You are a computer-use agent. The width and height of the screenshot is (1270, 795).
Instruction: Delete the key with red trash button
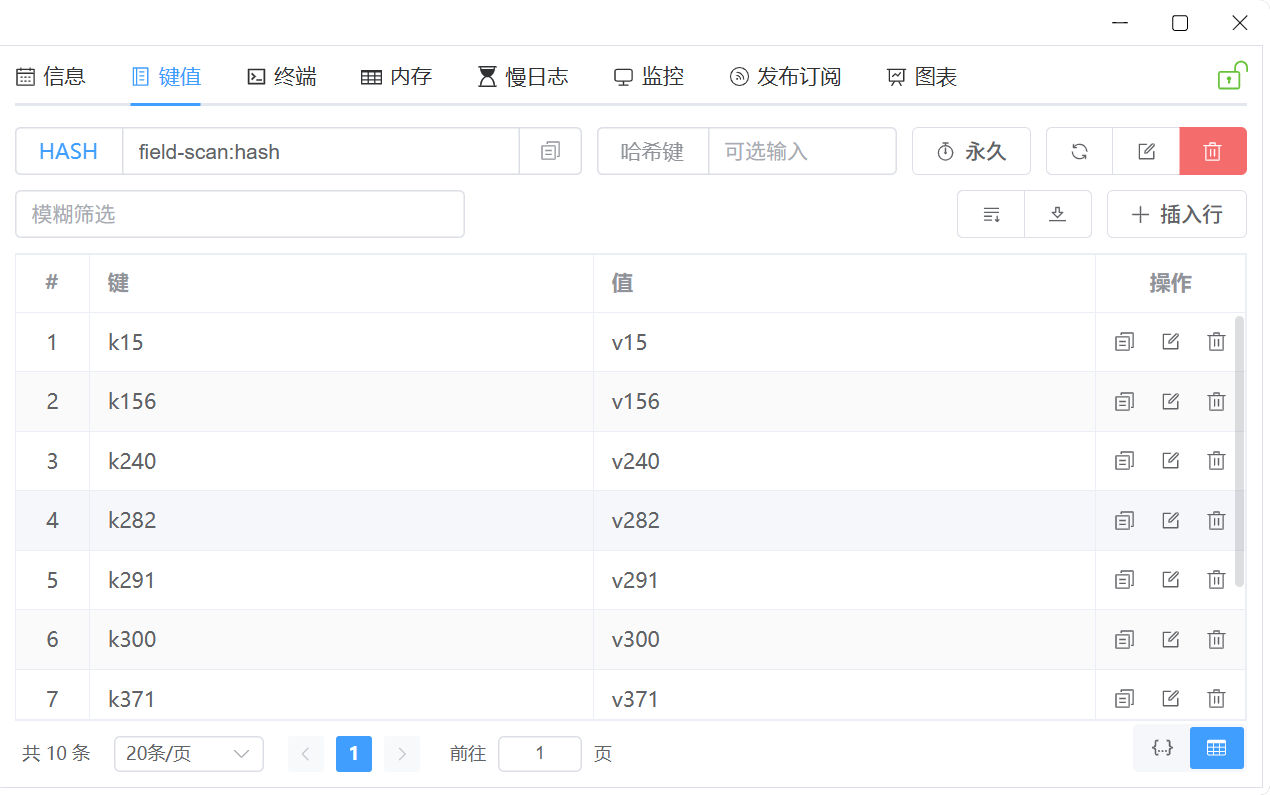1212,152
